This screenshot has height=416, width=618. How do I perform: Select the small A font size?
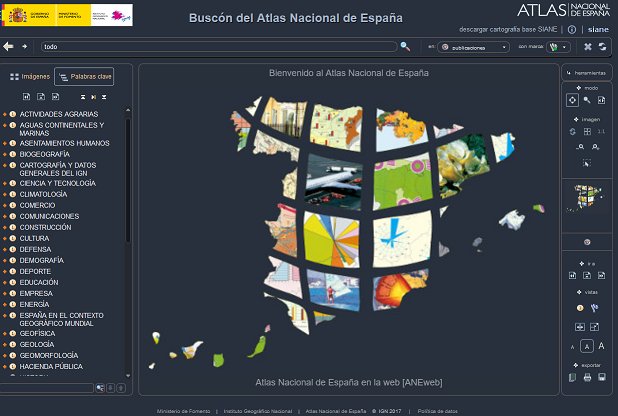tap(572, 347)
